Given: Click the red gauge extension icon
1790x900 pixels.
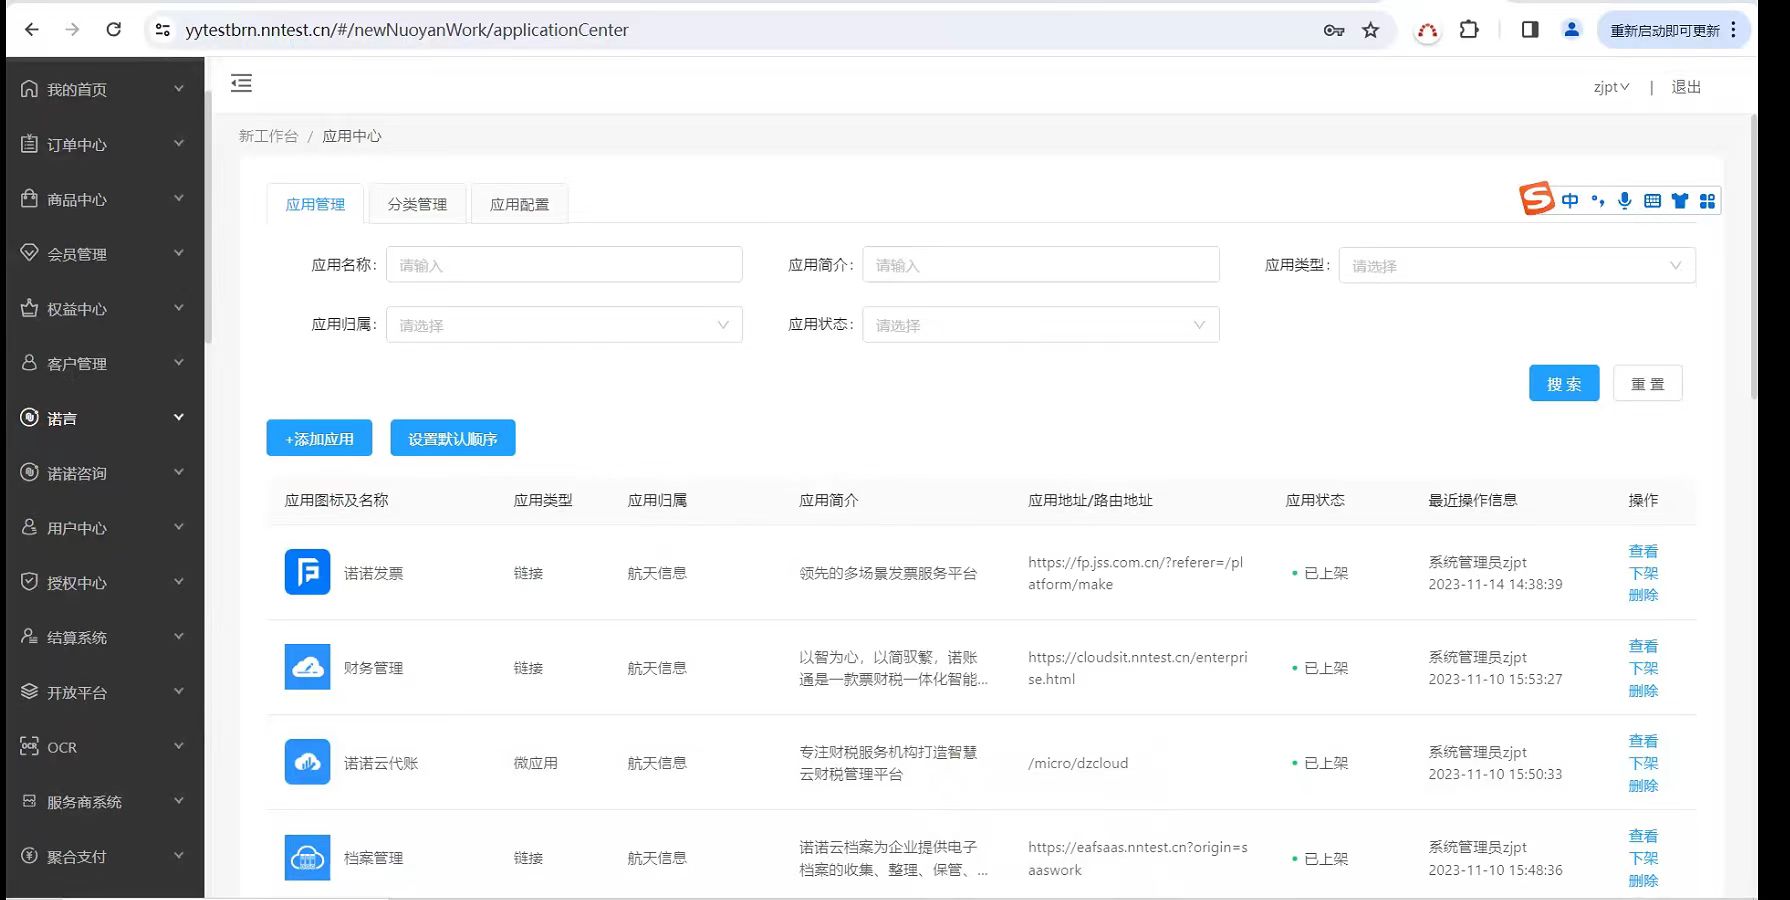Looking at the screenshot, I should (x=1427, y=31).
